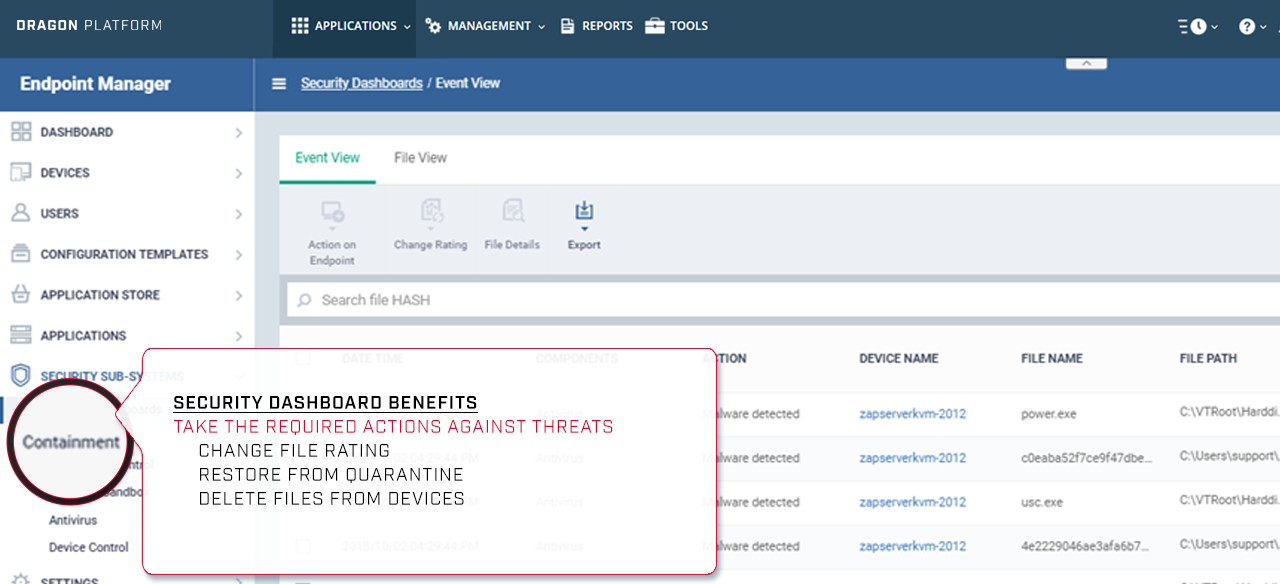Click the Dragon Platform logo
The height and width of the screenshot is (584, 1280).
click(89, 25)
